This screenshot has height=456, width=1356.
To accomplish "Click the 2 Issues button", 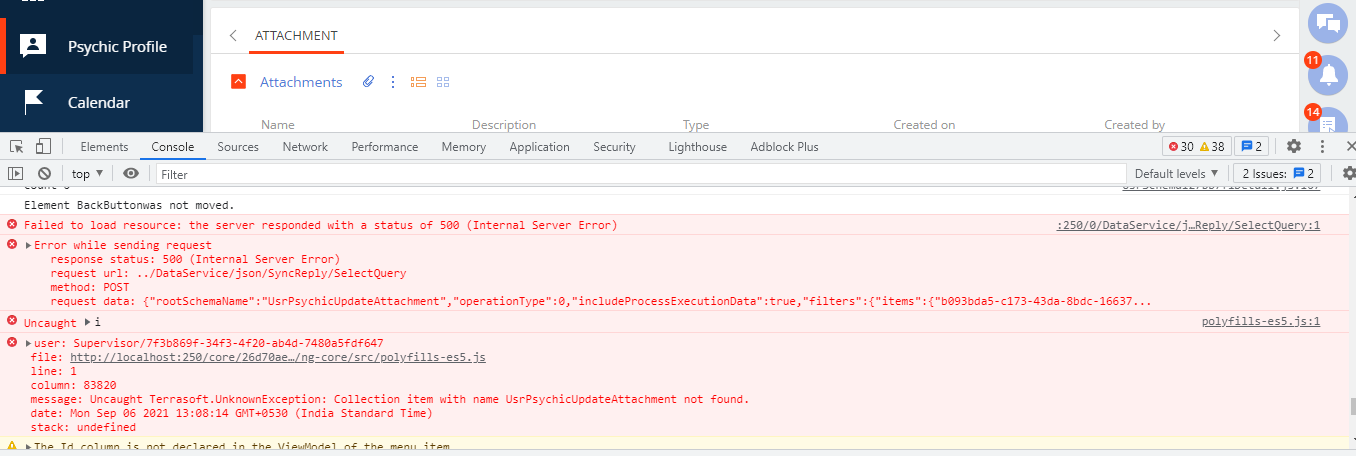I will pyautogui.click(x=1277, y=173).
